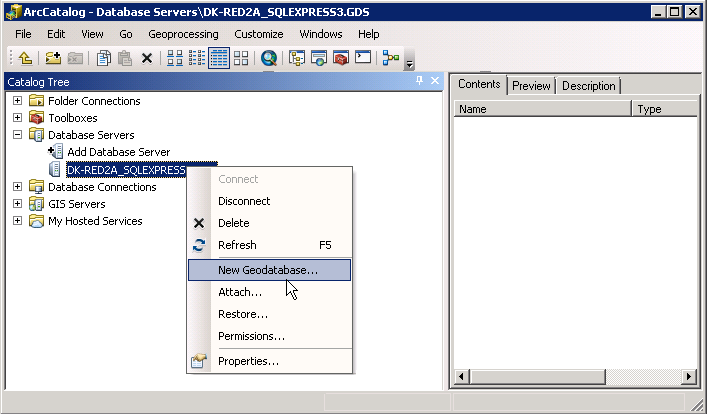Screen dimensions: 707x414
Task: Open the toolbar options dropdown arrow
Action: pyautogui.click(x=409, y=64)
